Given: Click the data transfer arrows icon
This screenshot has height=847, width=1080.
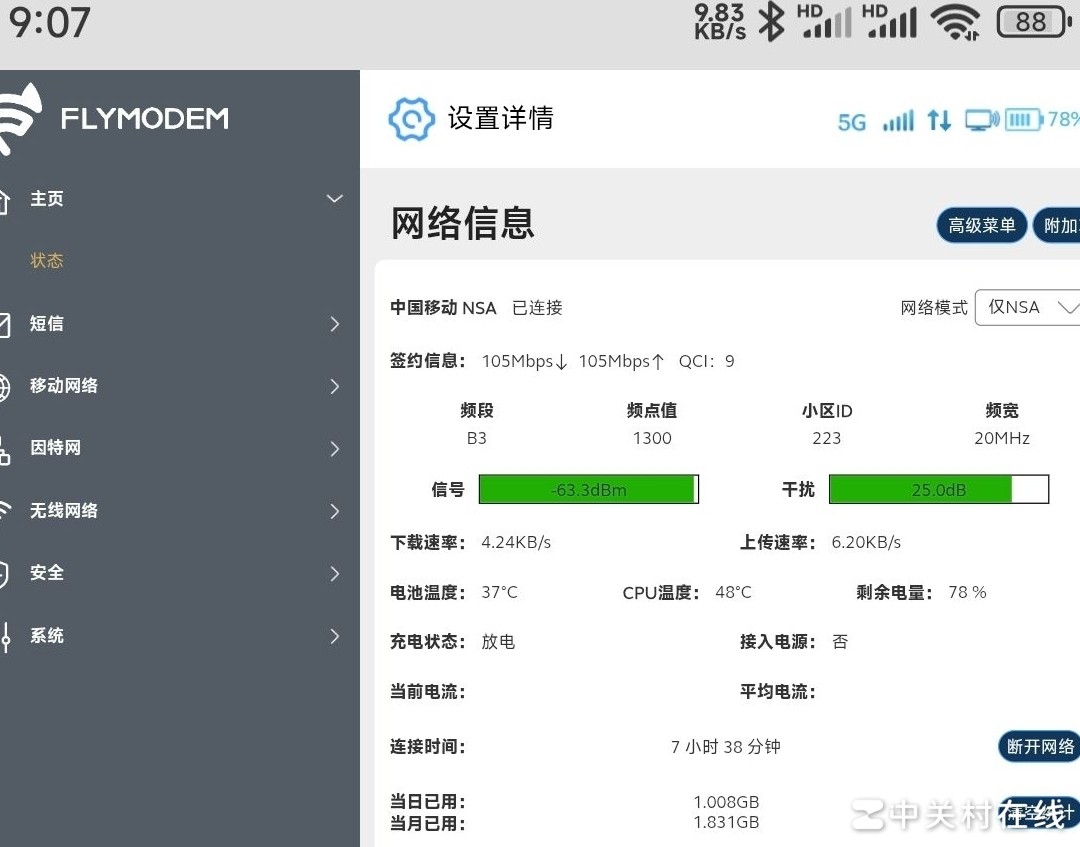Looking at the screenshot, I should pyautogui.click(x=939, y=121).
